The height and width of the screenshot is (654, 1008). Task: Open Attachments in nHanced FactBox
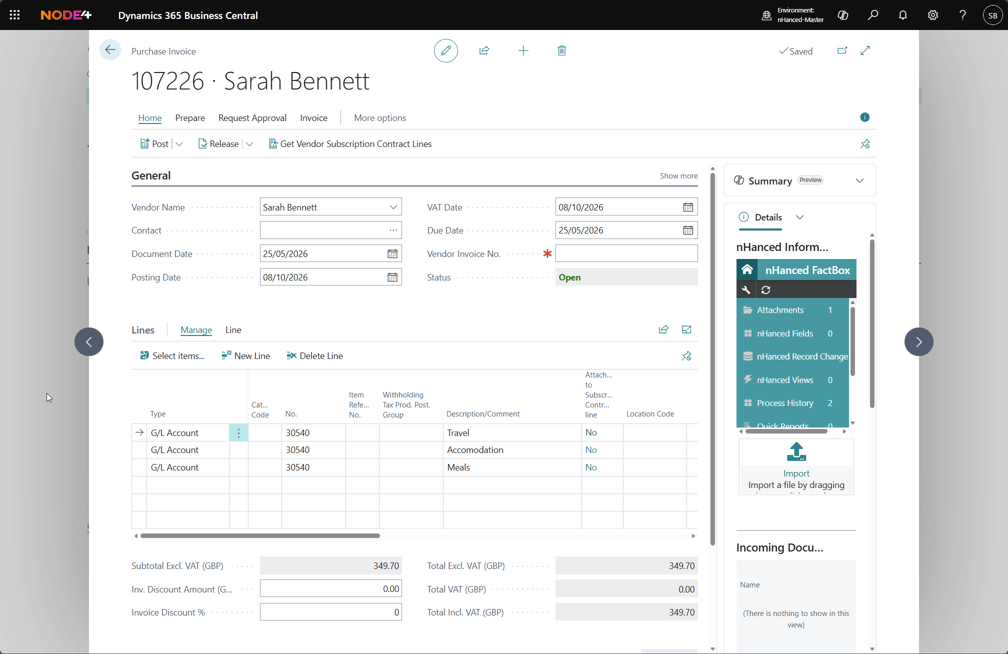pyautogui.click(x=793, y=310)
